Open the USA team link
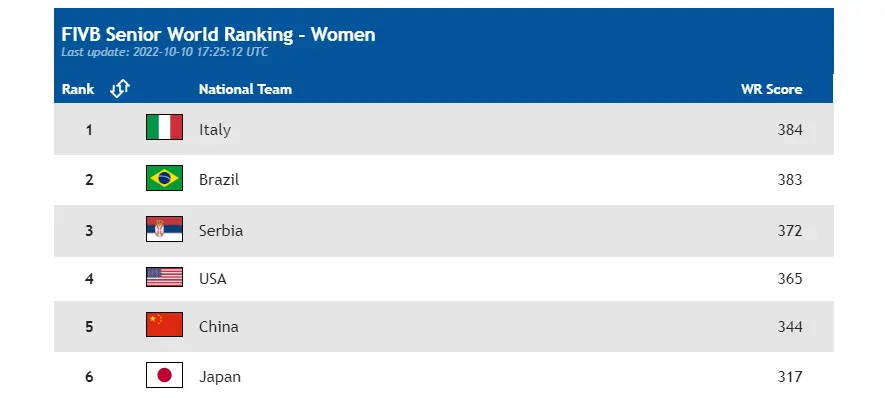Viewport: 885px width, 398px height. (x=212, y=279)
